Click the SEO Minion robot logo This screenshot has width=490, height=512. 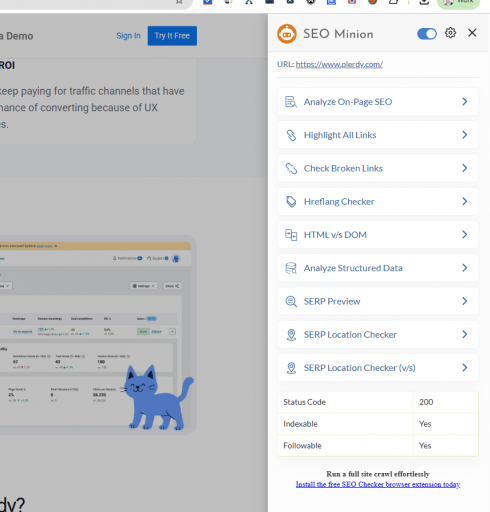pyautogui.click(x=287, y=34)
